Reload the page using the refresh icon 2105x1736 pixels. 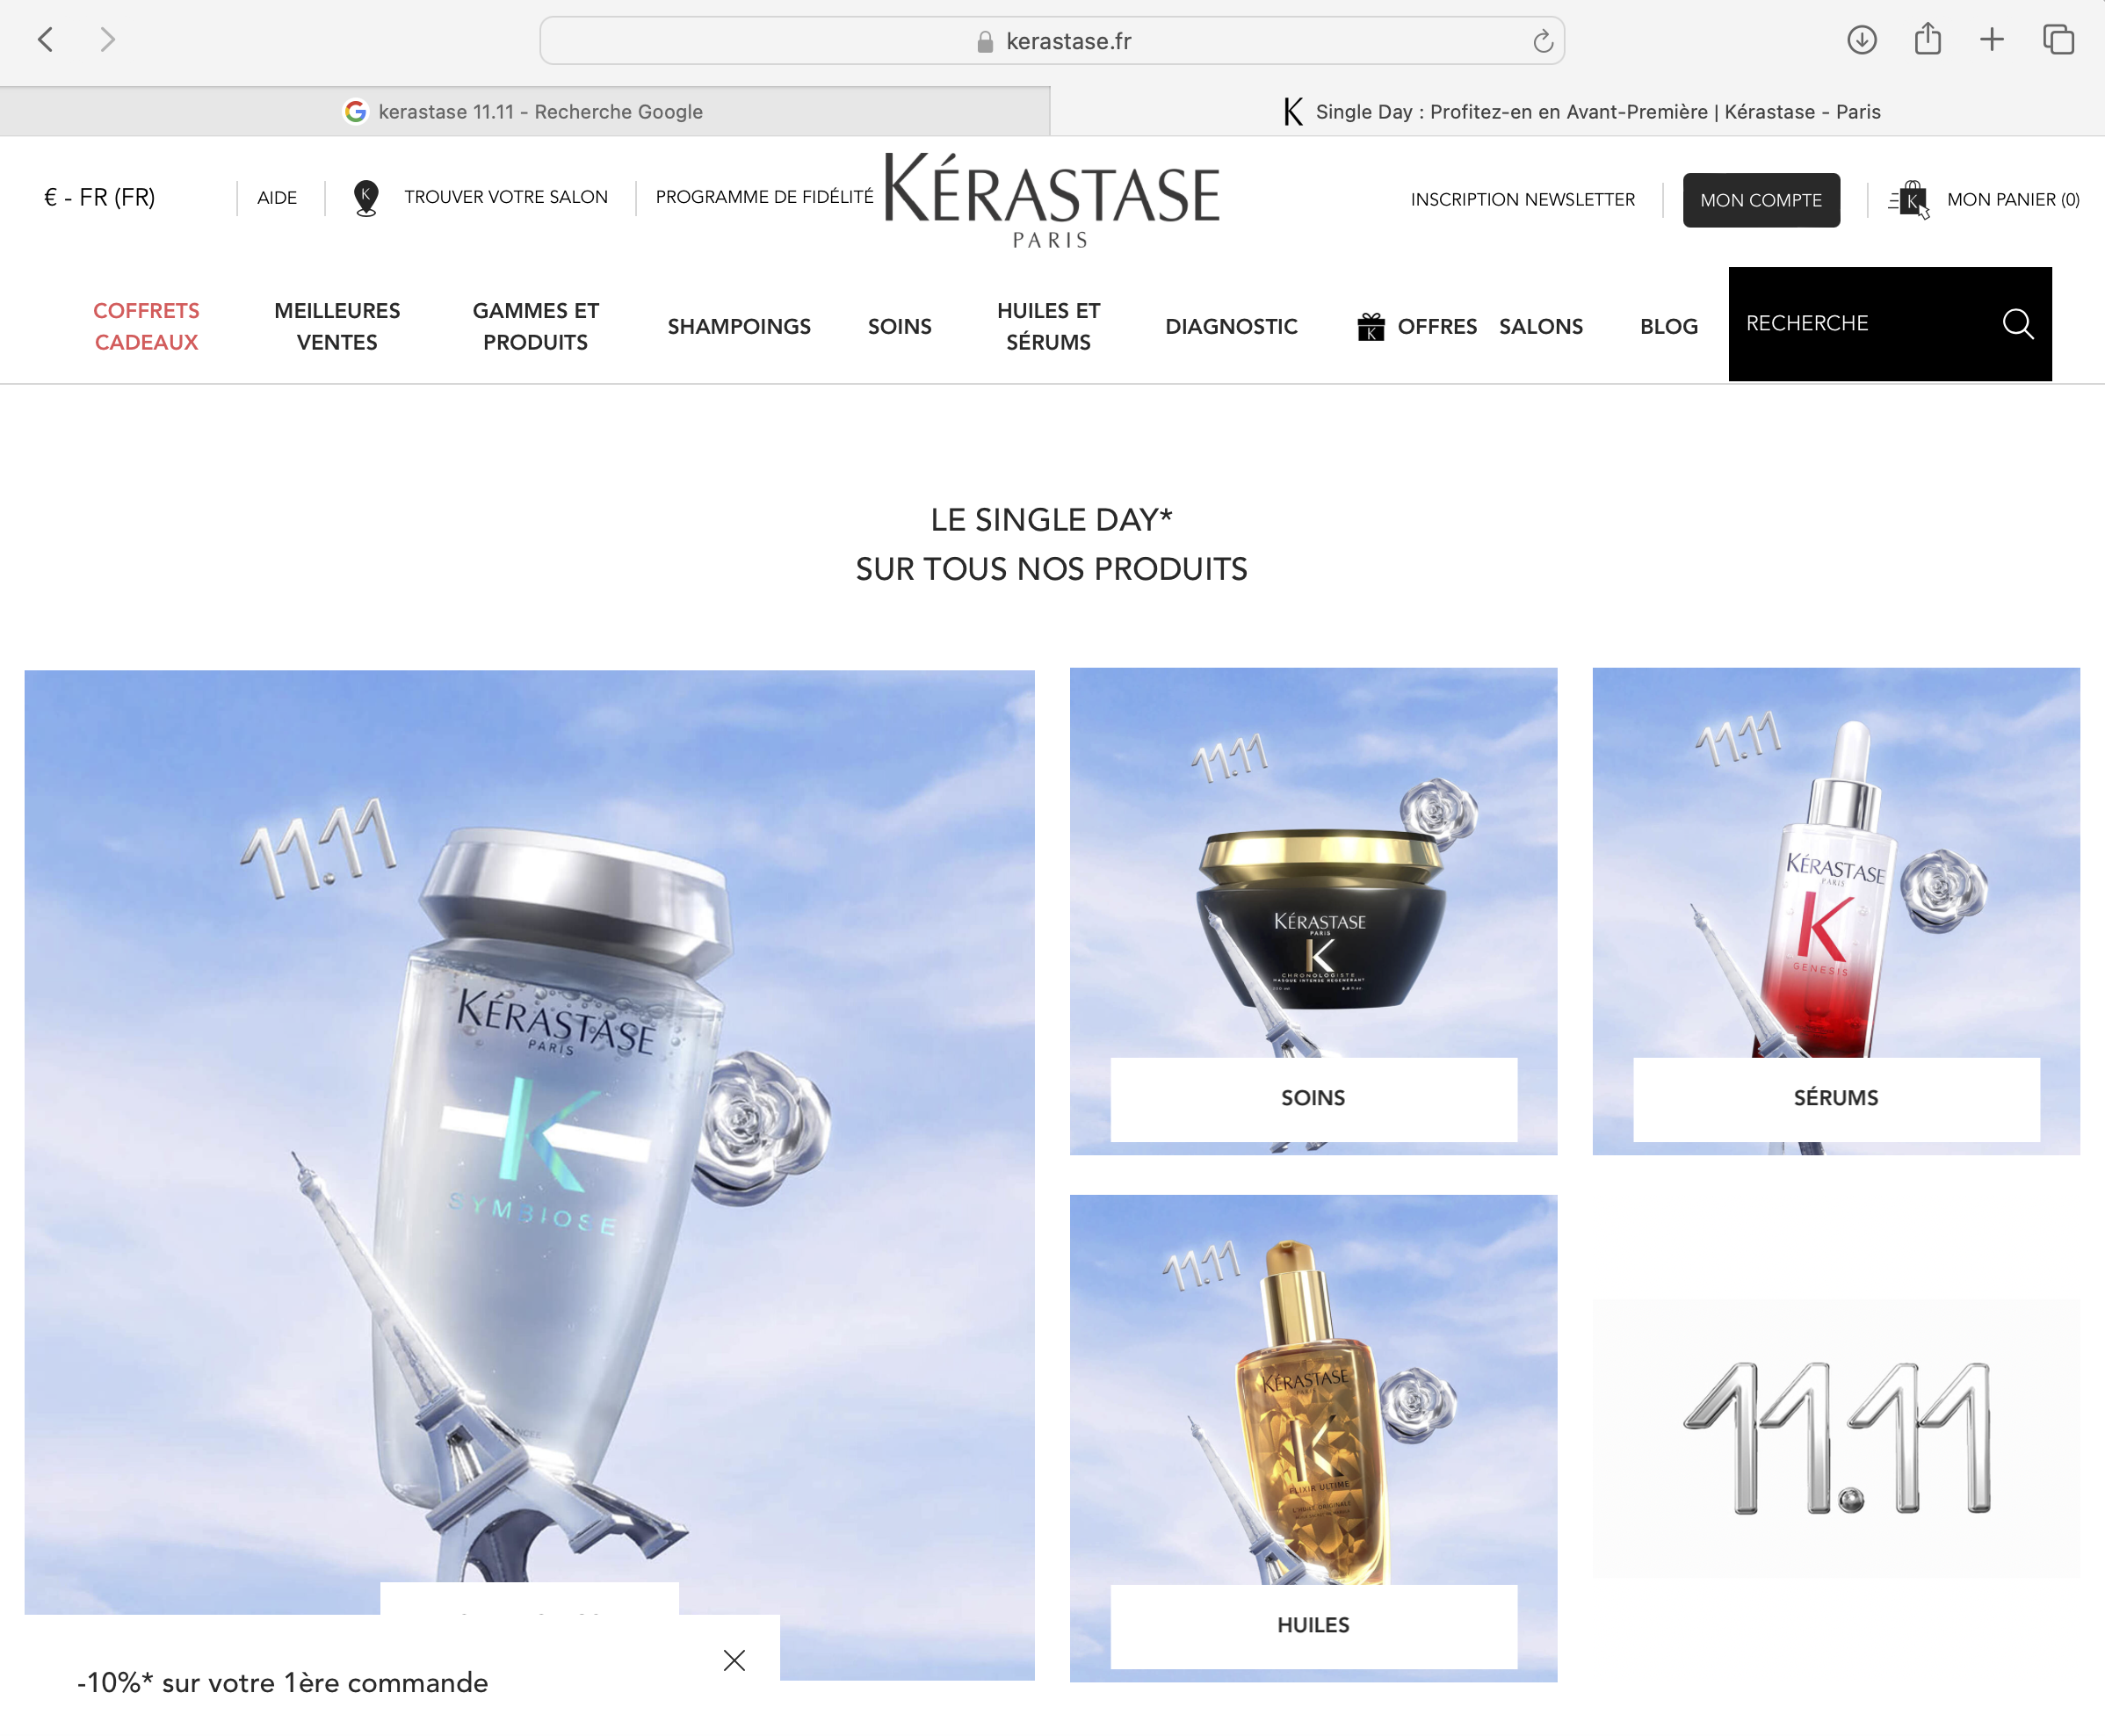[1543, 41]
